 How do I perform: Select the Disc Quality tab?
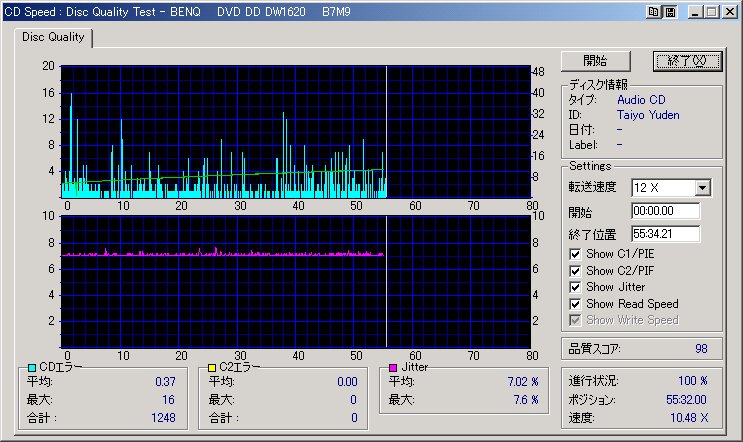pyautogui.click(x=54, y=37)
